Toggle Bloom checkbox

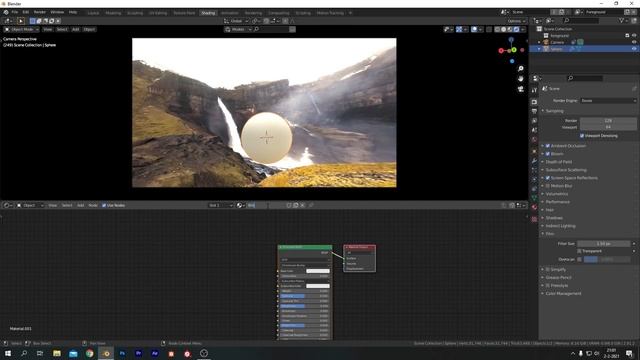point(548,154)
